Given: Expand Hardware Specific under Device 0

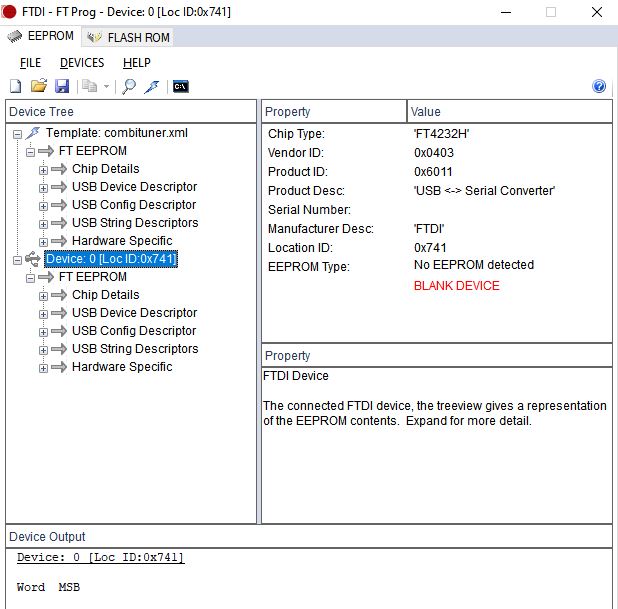Looking at the screenshot, I should pyautogui.click(x=43, y=368).
